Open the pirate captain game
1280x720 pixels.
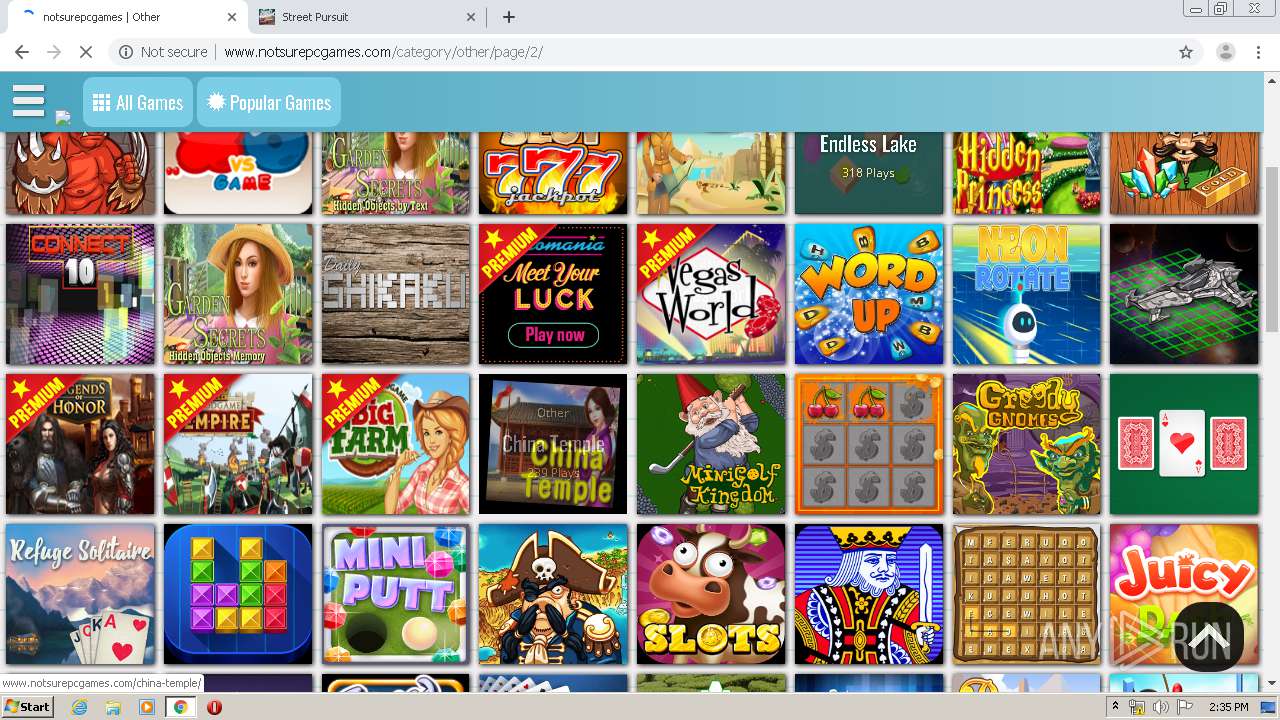click(553, 594)
